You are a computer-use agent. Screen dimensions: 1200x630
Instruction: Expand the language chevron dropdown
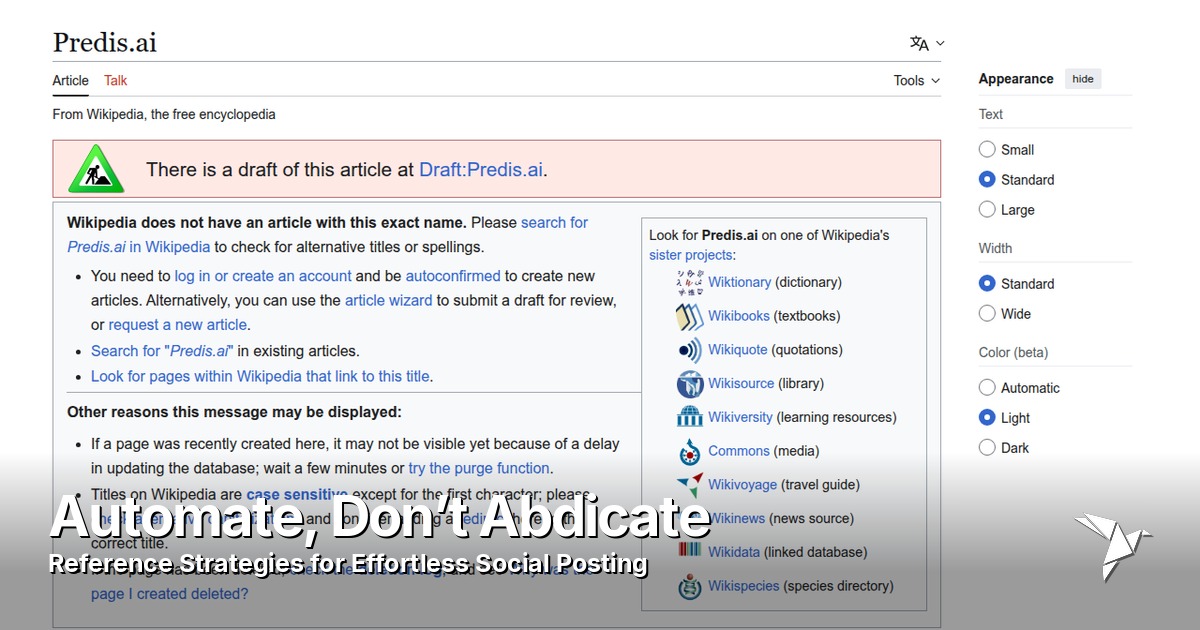pyautogui.click(x=940, y=43)
